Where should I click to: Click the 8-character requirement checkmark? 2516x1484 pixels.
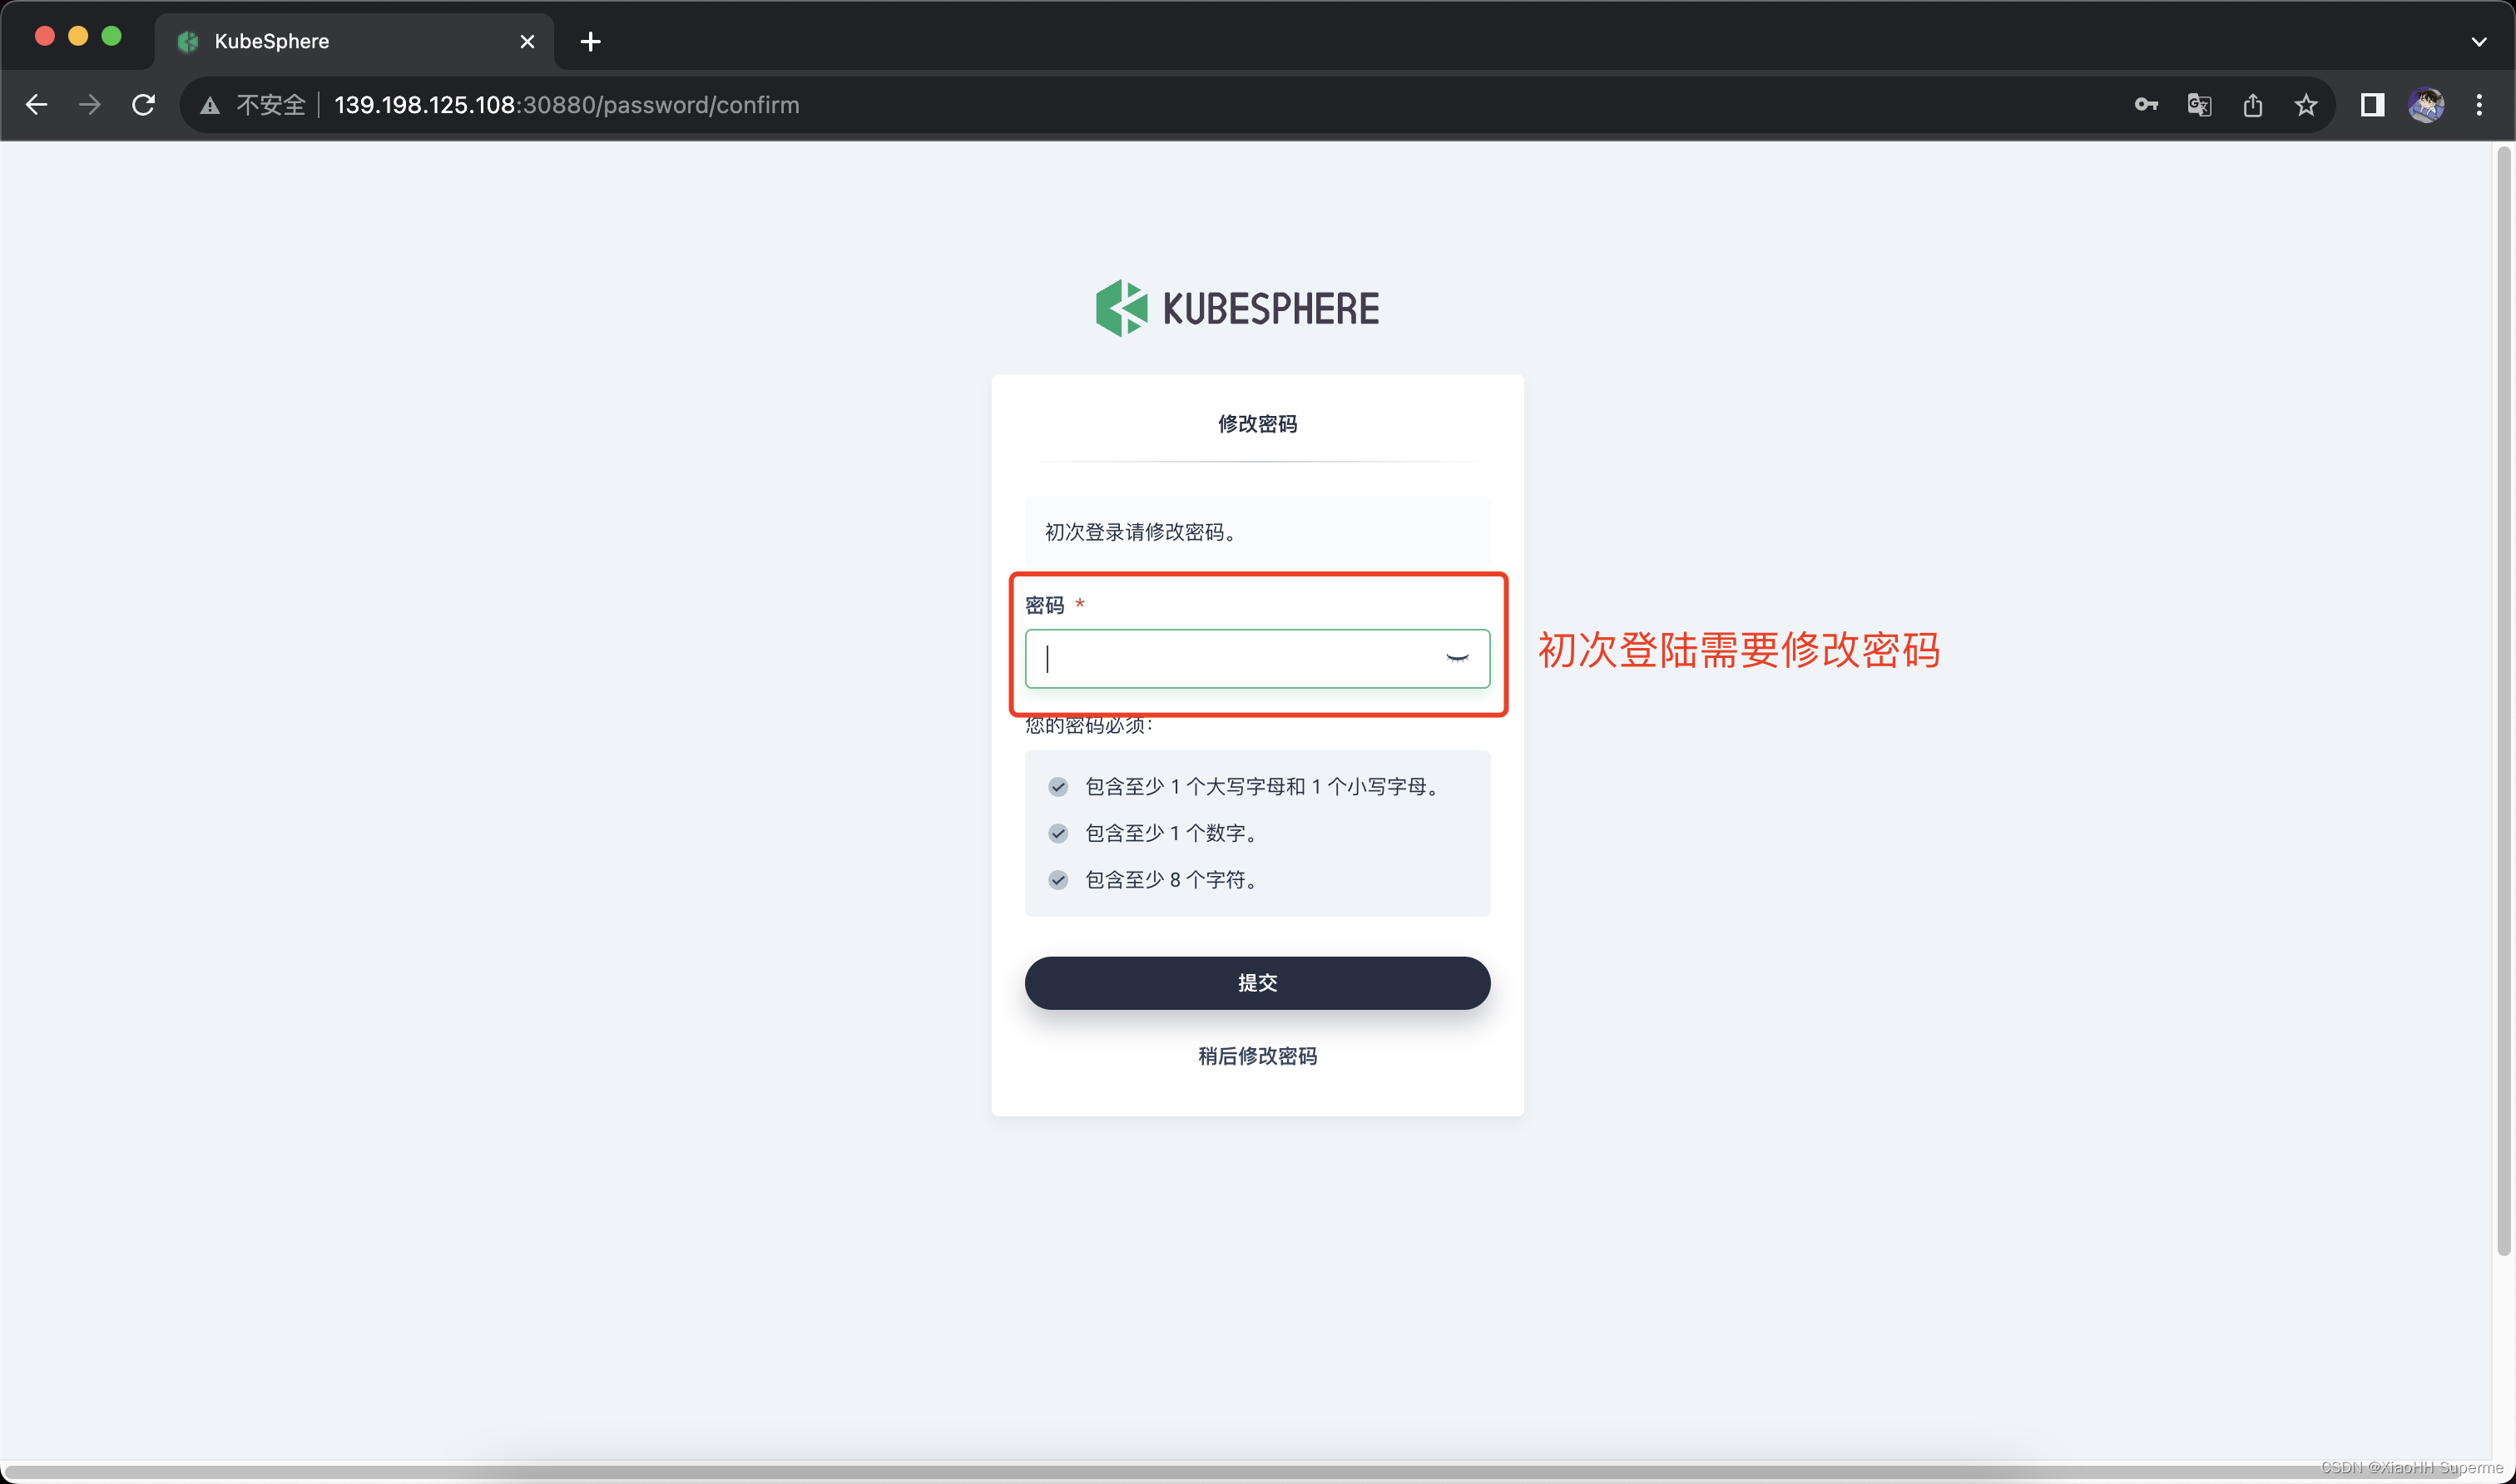click(x=1058, y=880)
